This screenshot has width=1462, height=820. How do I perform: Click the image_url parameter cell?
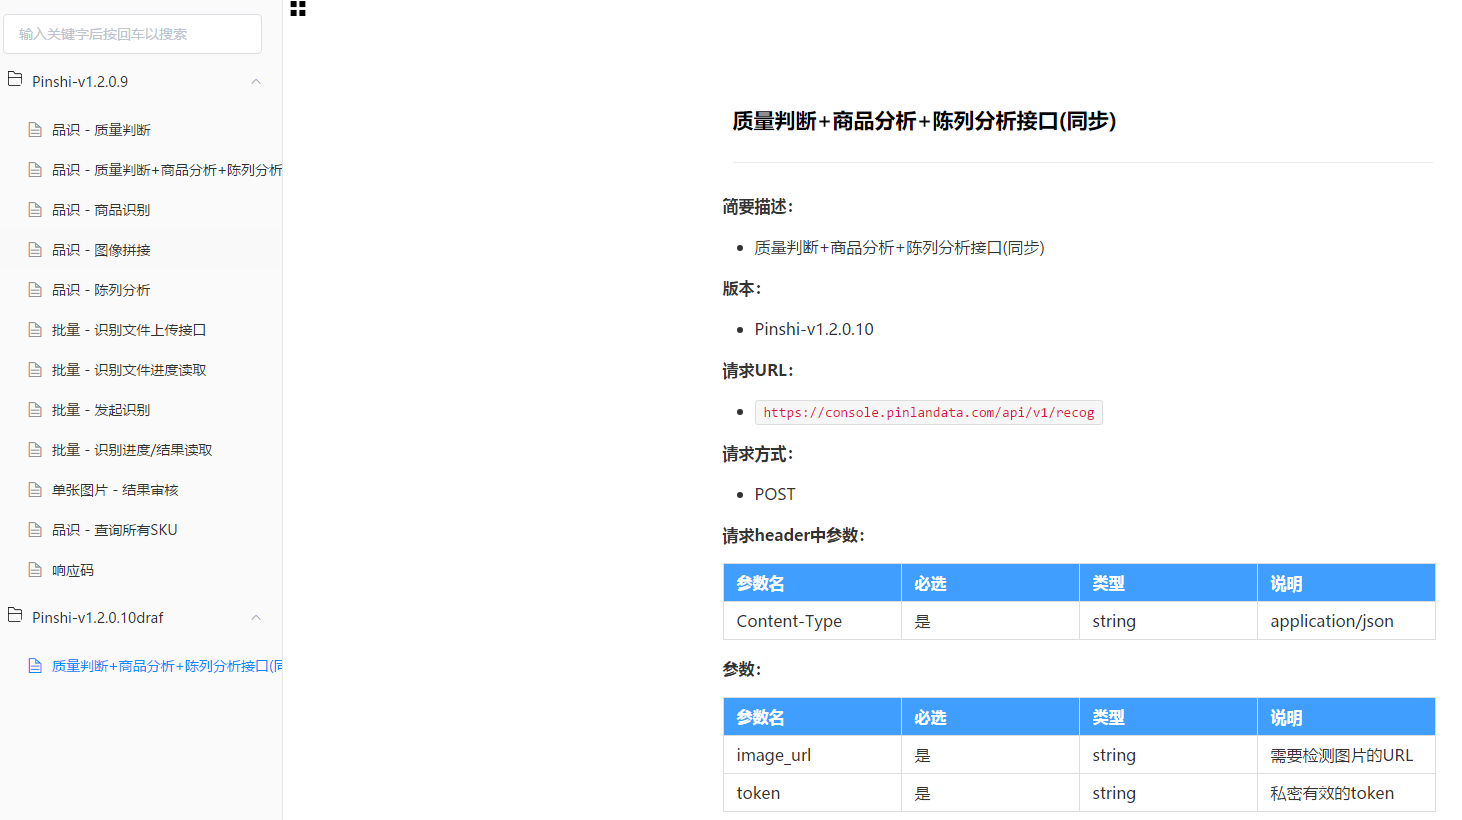812,755
